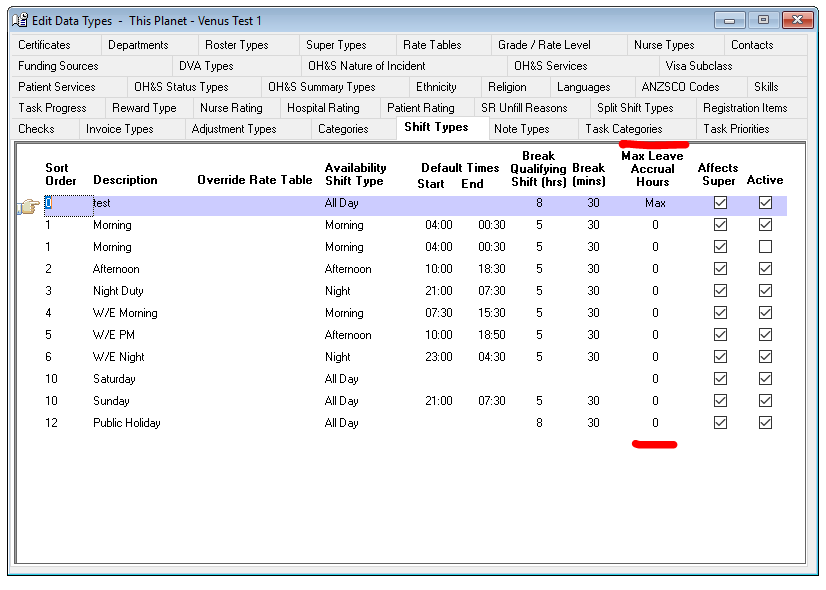Toggle Affects Super for the Sunday row
This screenshot has width=826, height=590.
click(720, 400)
